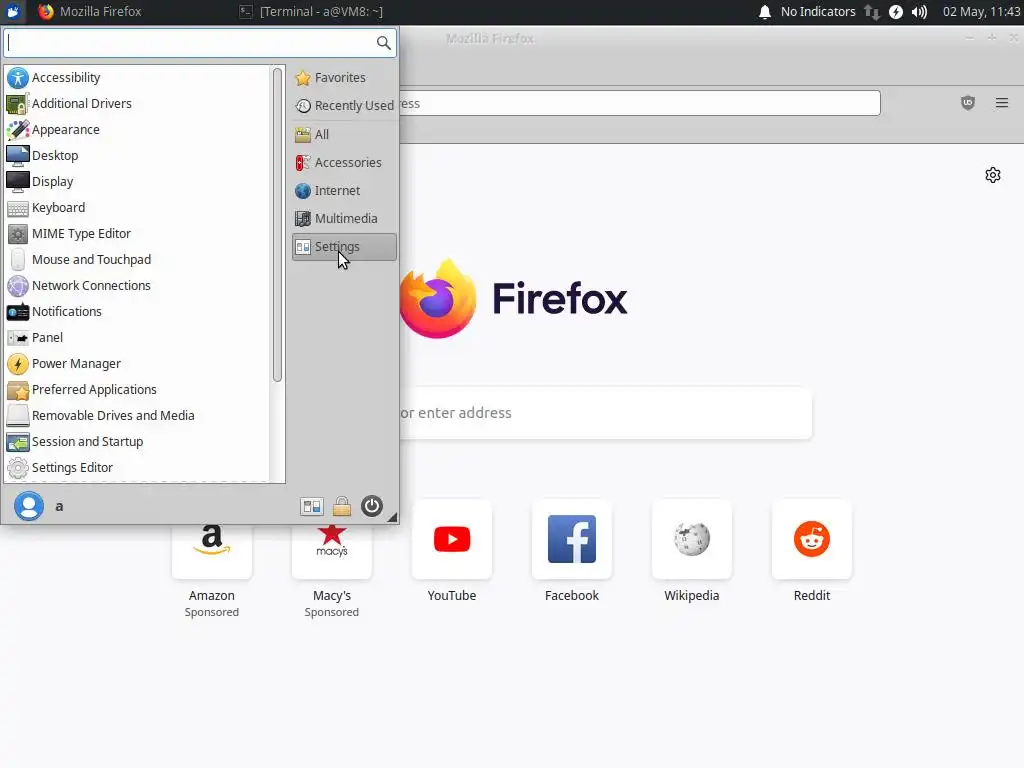1024x768 pixels.
Task: Select the Accessories category
Action: click(x=344, y=163)
